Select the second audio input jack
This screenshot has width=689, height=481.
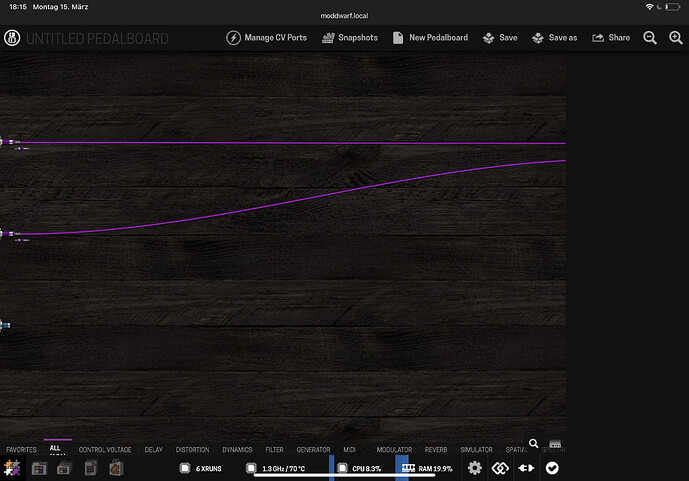click(10, 234)
